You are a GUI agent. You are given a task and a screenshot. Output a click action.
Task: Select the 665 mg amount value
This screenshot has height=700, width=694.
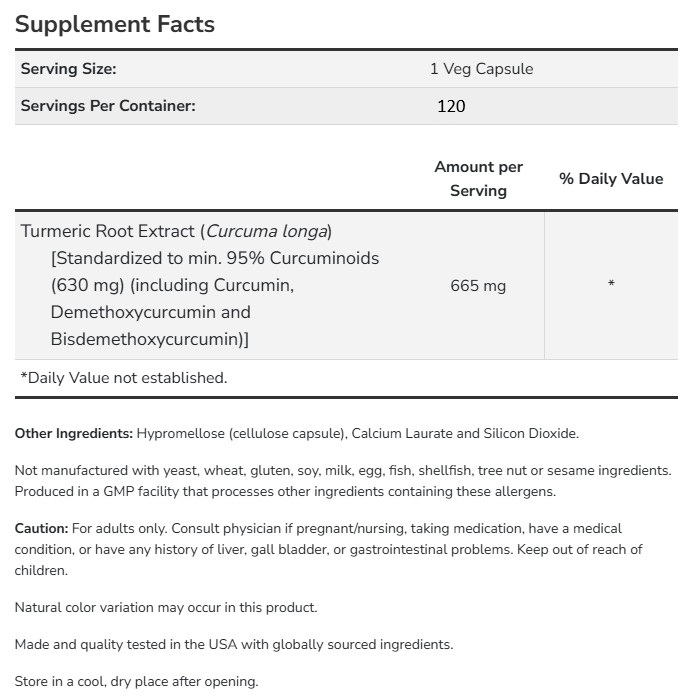(478, 285)
